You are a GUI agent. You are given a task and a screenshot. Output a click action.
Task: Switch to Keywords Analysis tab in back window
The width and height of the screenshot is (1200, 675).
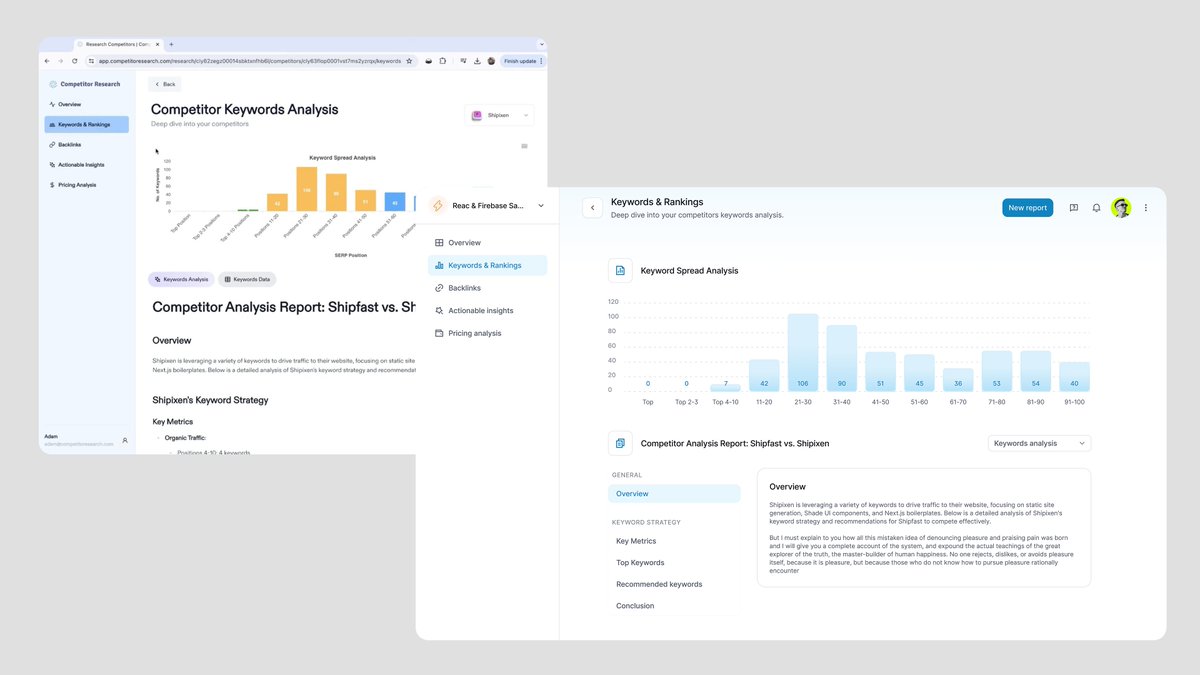(181, 280)
